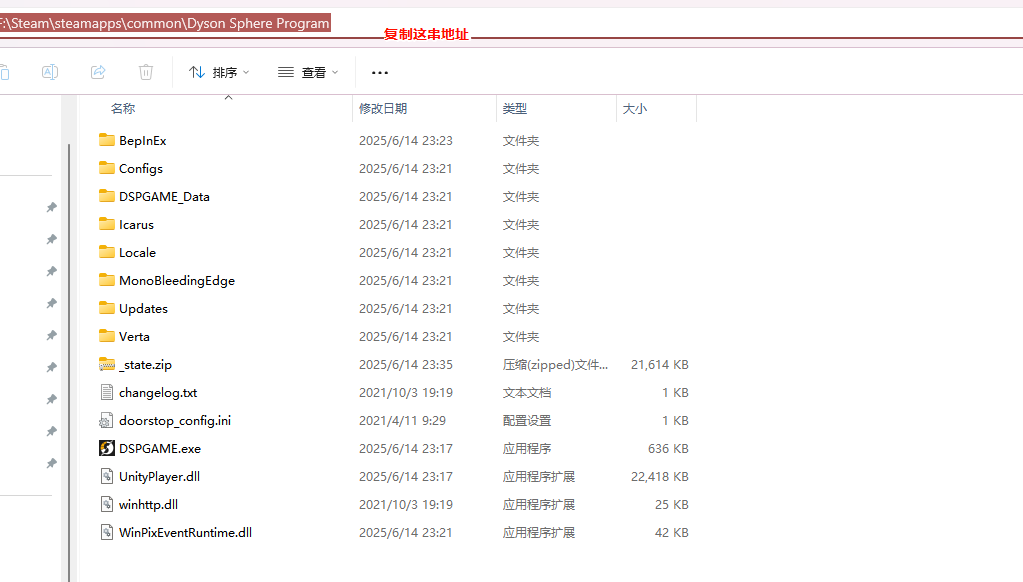Select the Verta folder icon
This screenshot has width=1023, height=582.
coord(107,336)
